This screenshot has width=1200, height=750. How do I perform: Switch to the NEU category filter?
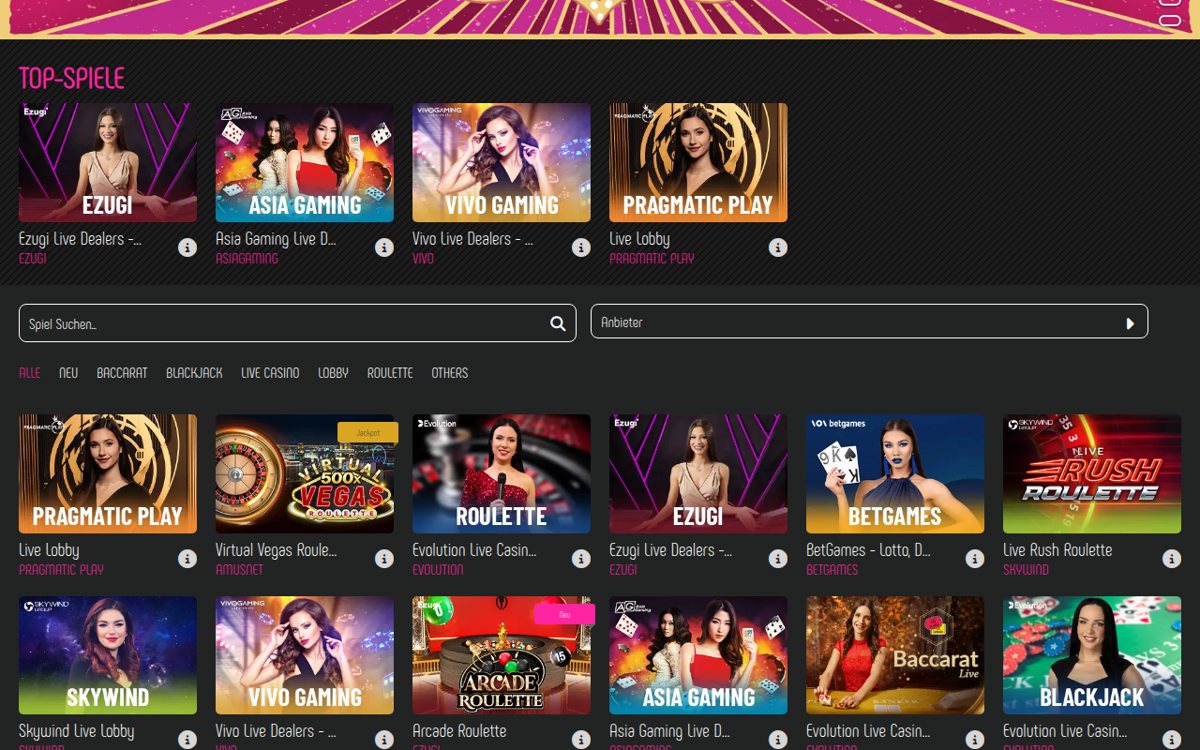point(68,372)
